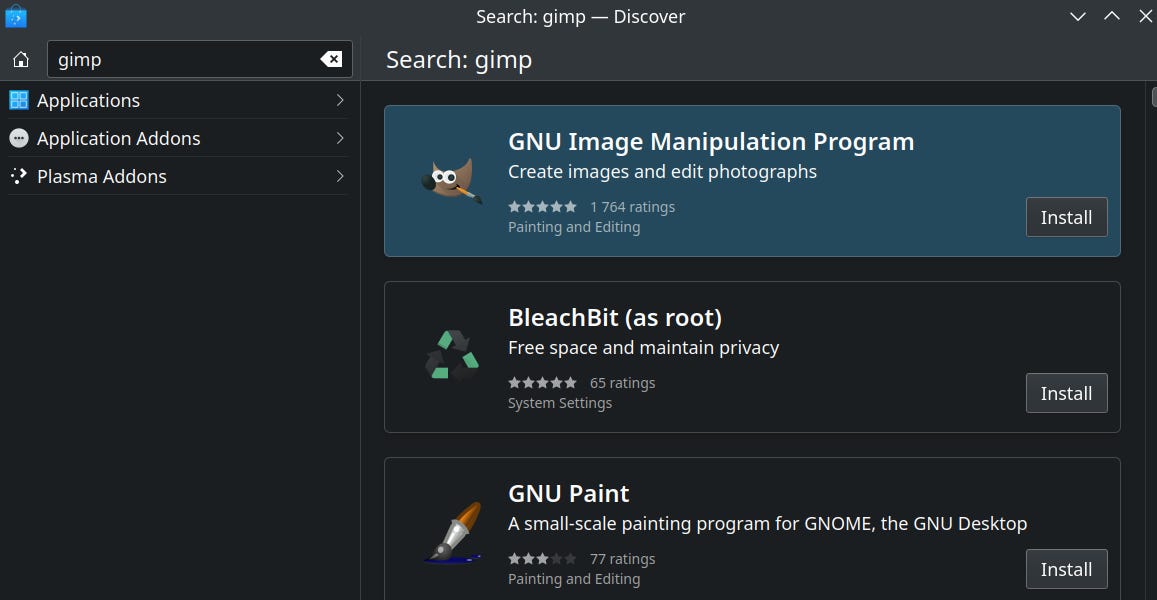Image resolution: width=1157 pixels, height=600 pixels.
Task: Open the GNU Image Manipulation Program app icon
Action: (x=450, y=178)
